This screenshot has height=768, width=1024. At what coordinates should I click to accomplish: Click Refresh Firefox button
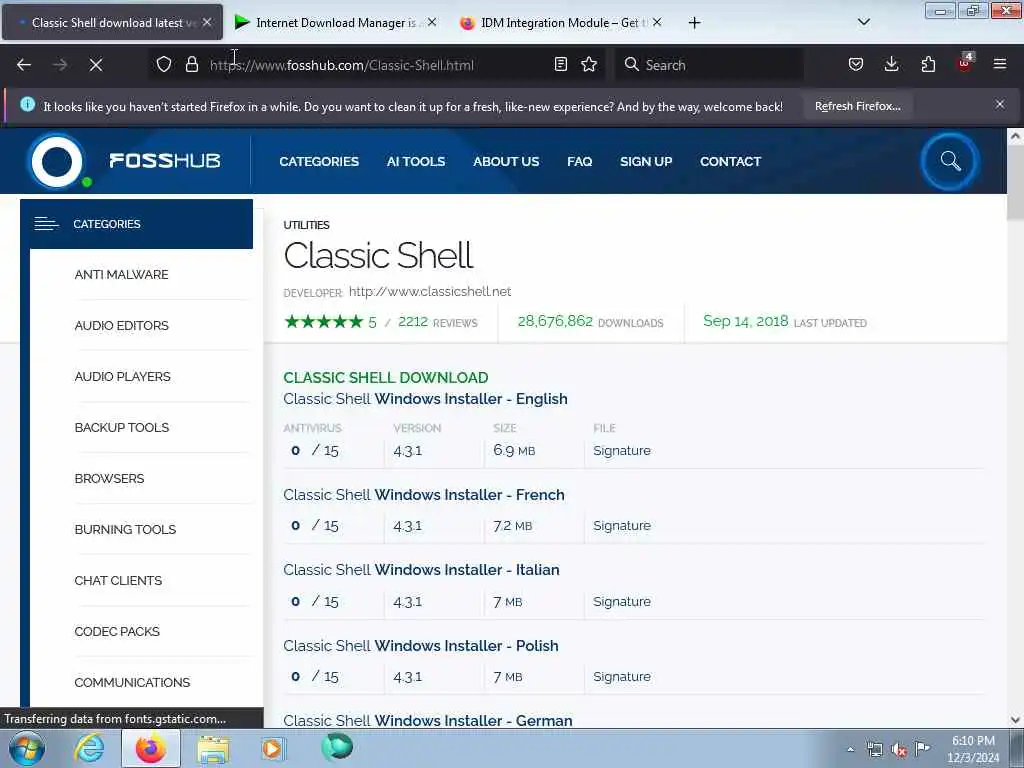pyautogui.click(x=857, y=106)
